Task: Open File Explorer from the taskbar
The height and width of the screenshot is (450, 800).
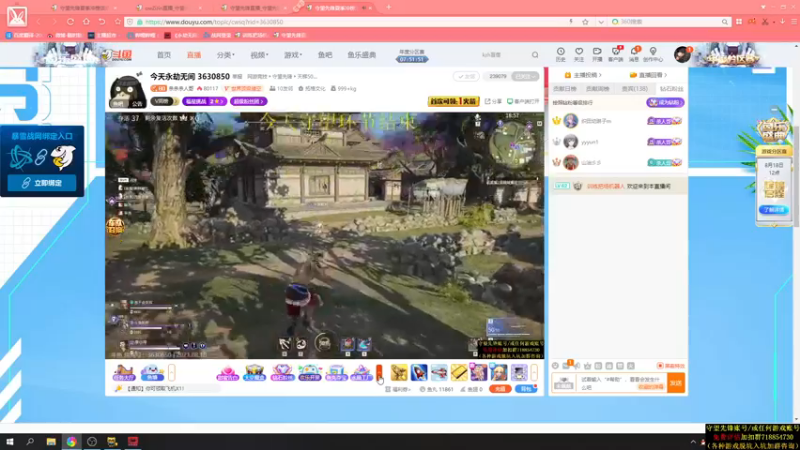Action: [51, 442]
